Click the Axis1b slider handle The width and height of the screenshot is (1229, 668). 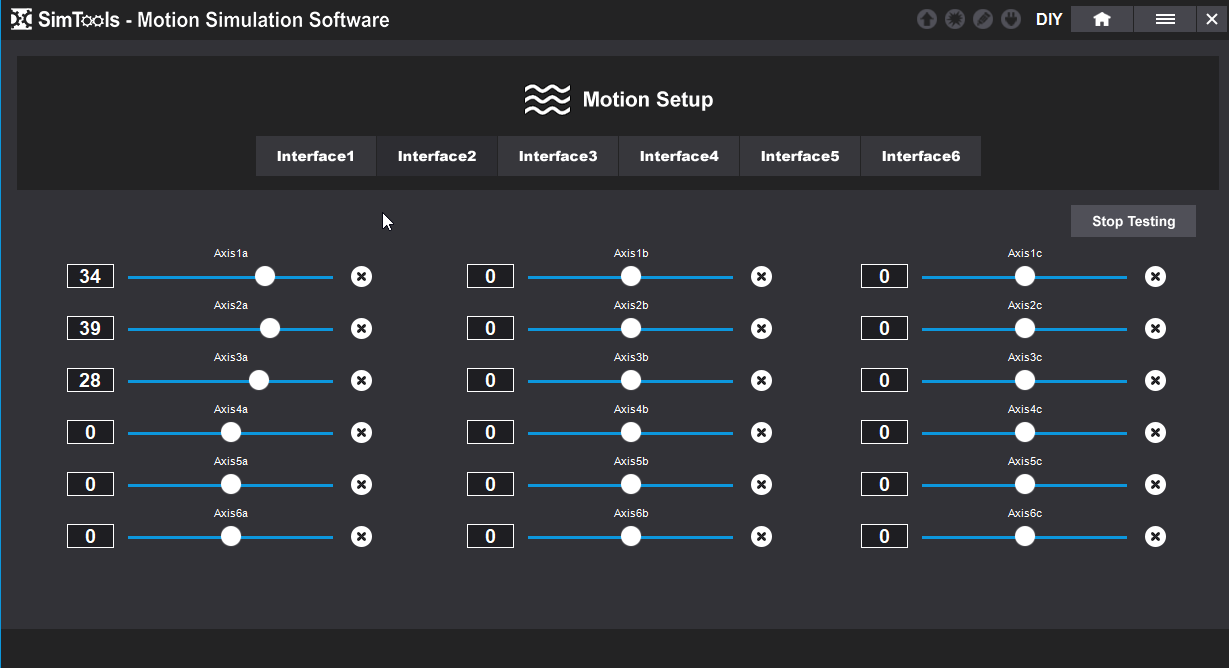[x=631, y=276]
